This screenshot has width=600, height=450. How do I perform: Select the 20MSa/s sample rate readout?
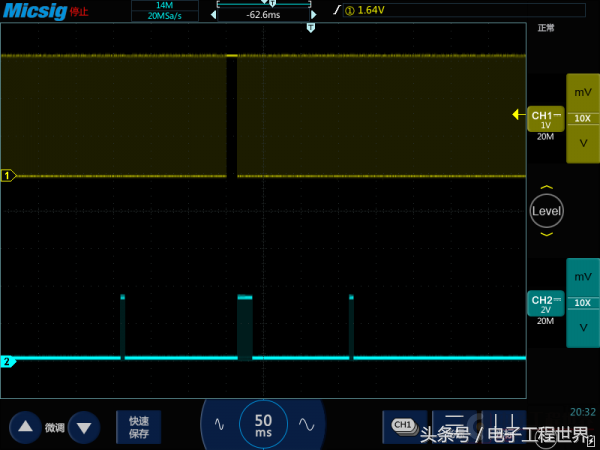coord(165,16)
